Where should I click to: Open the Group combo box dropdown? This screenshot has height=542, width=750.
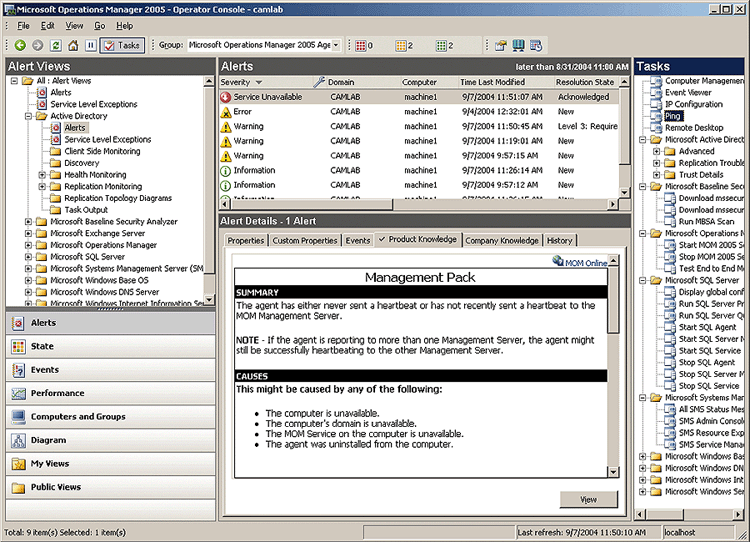click(x=336, y=45)
